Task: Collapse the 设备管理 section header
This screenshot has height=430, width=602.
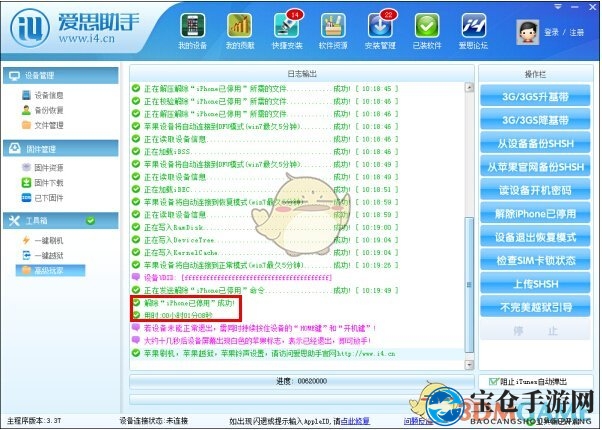Action: coord(61,76)
